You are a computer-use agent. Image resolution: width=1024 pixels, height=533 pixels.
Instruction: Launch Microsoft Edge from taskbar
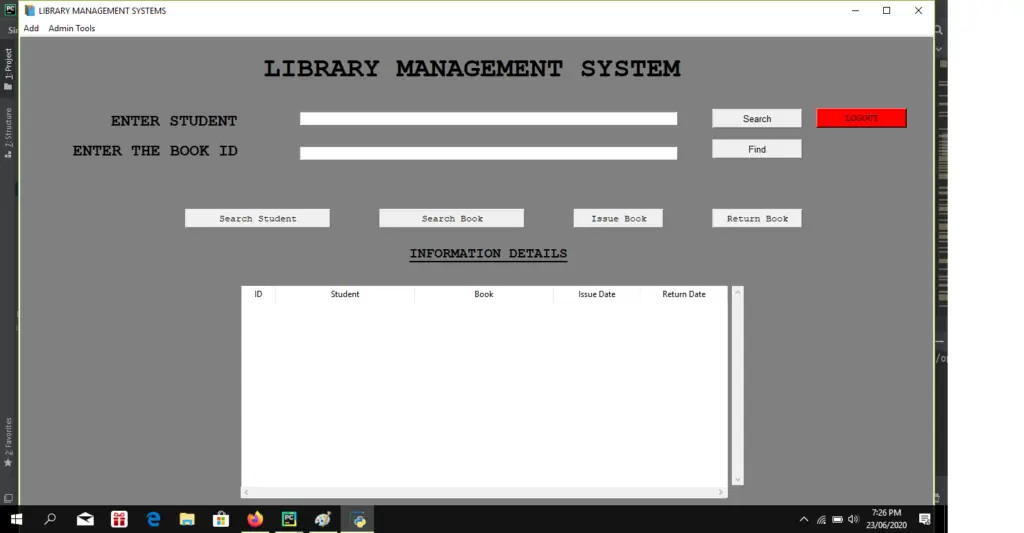click(x=153, y=519)
